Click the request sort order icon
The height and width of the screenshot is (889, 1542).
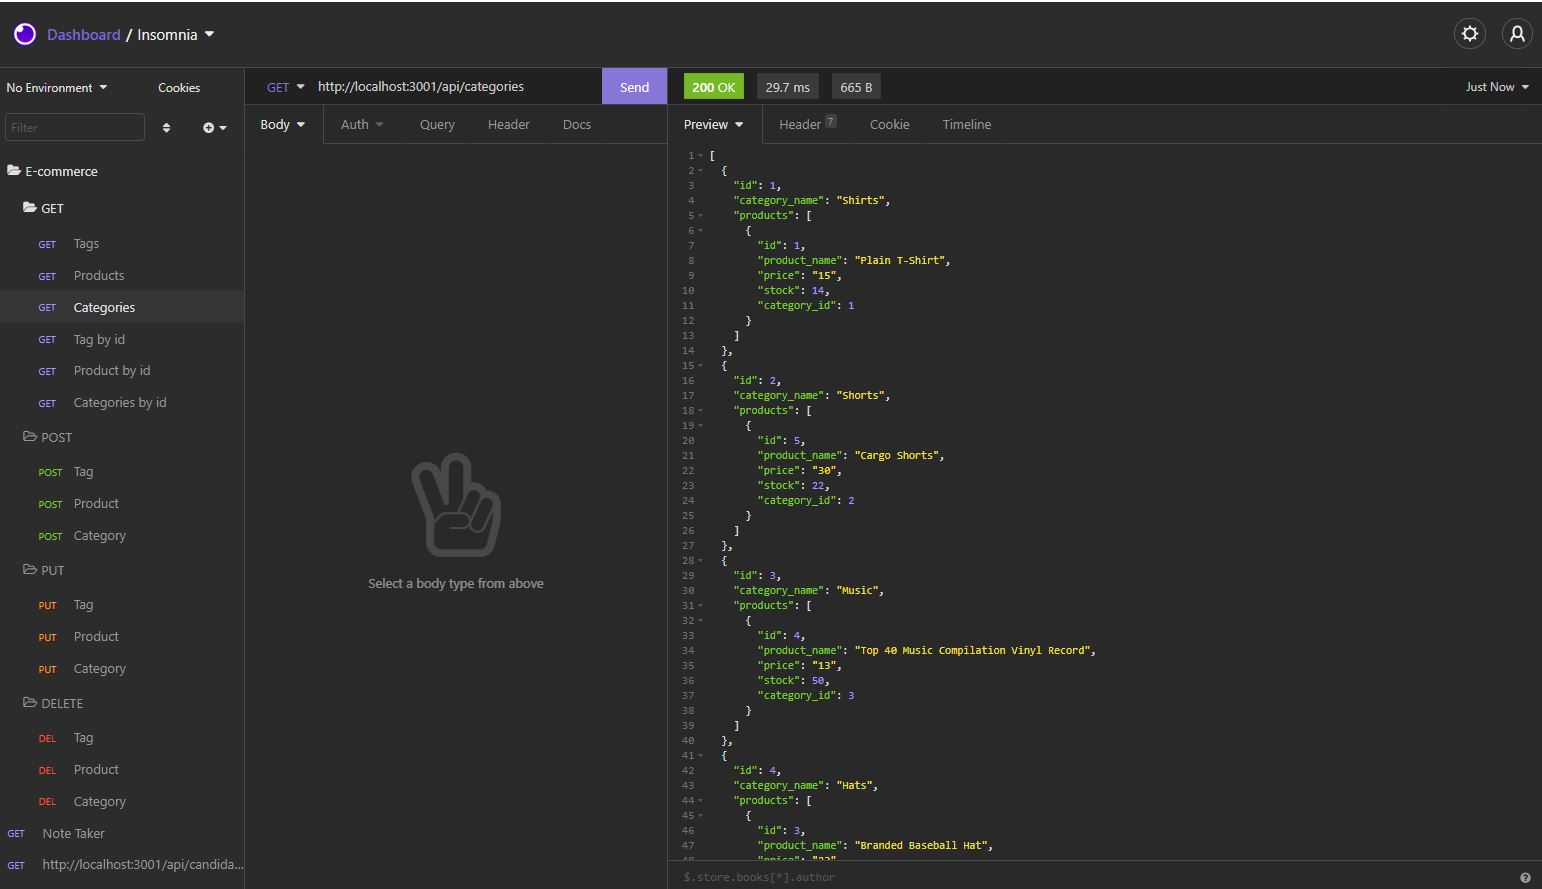167,127
